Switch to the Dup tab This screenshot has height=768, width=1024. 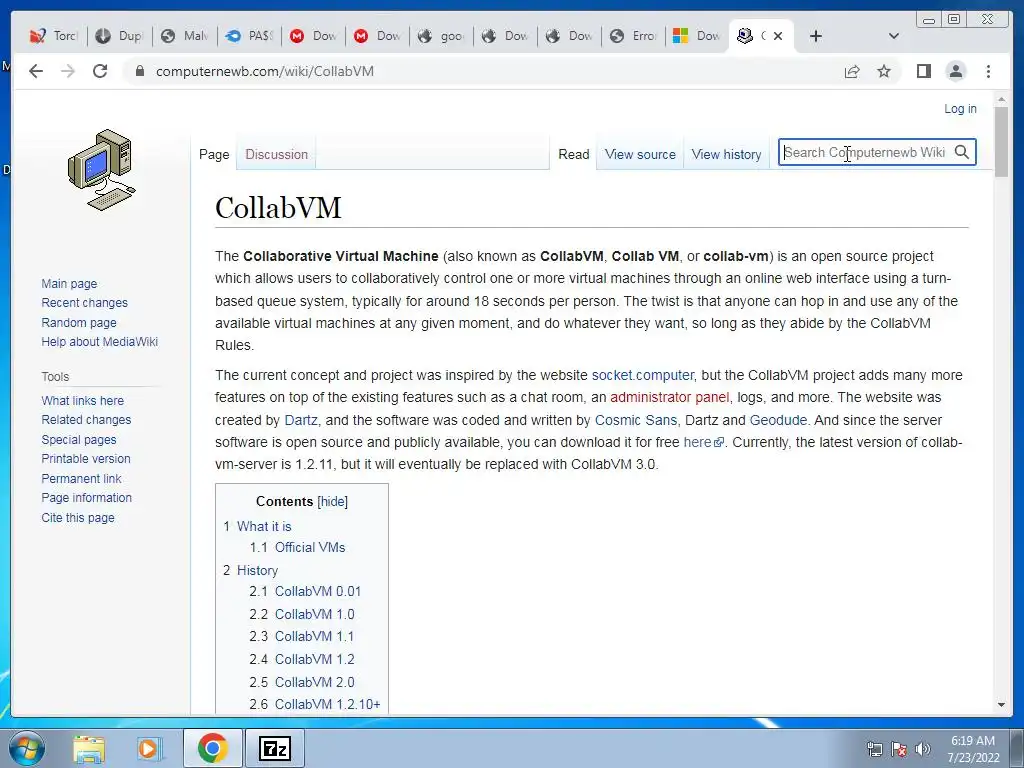tap(119, 36)
